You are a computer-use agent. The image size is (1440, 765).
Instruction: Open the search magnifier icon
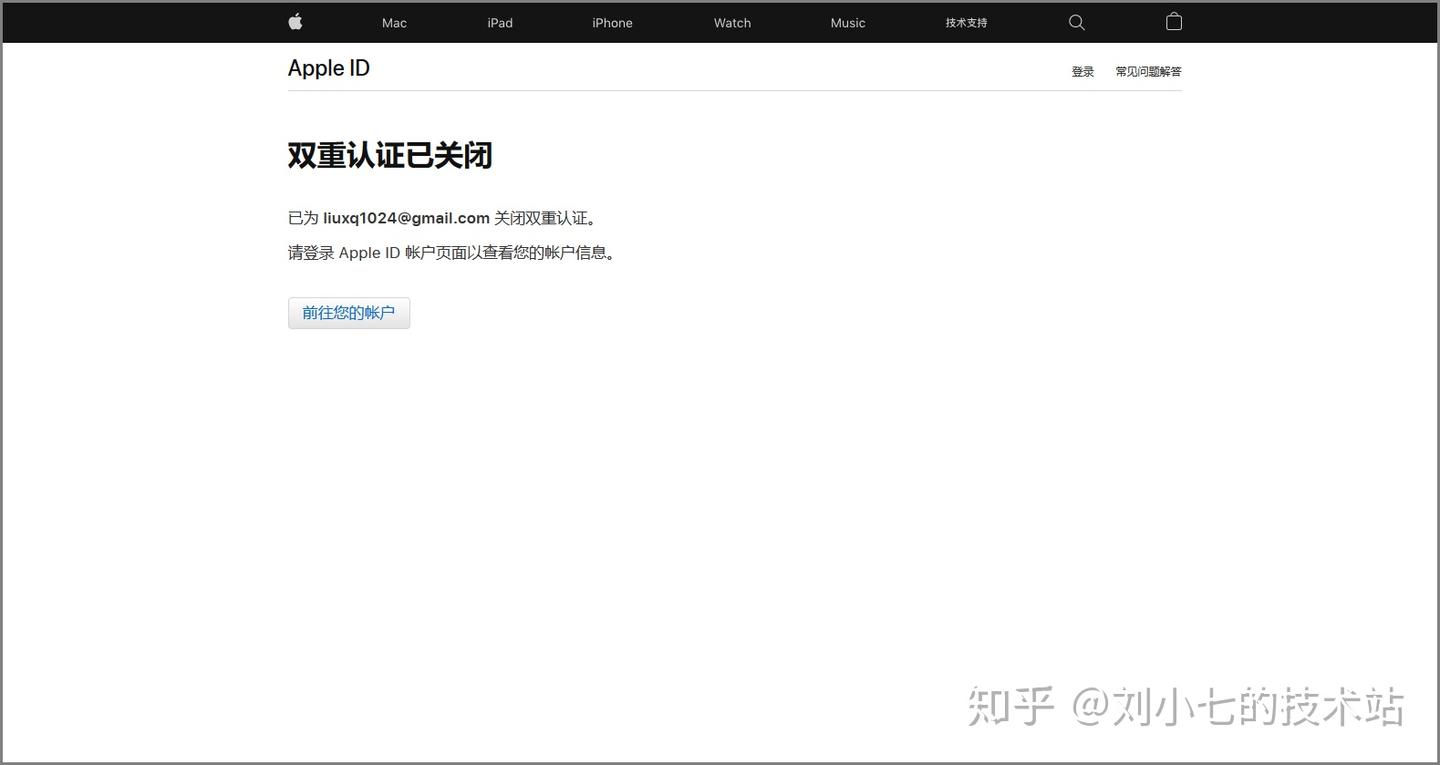tap(1074, 20)
